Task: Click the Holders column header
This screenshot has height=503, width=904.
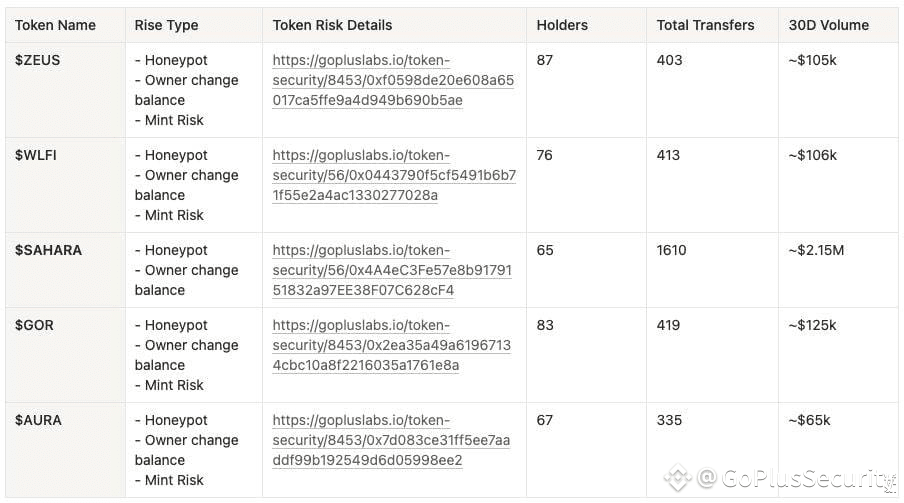Action: [562, 25]
